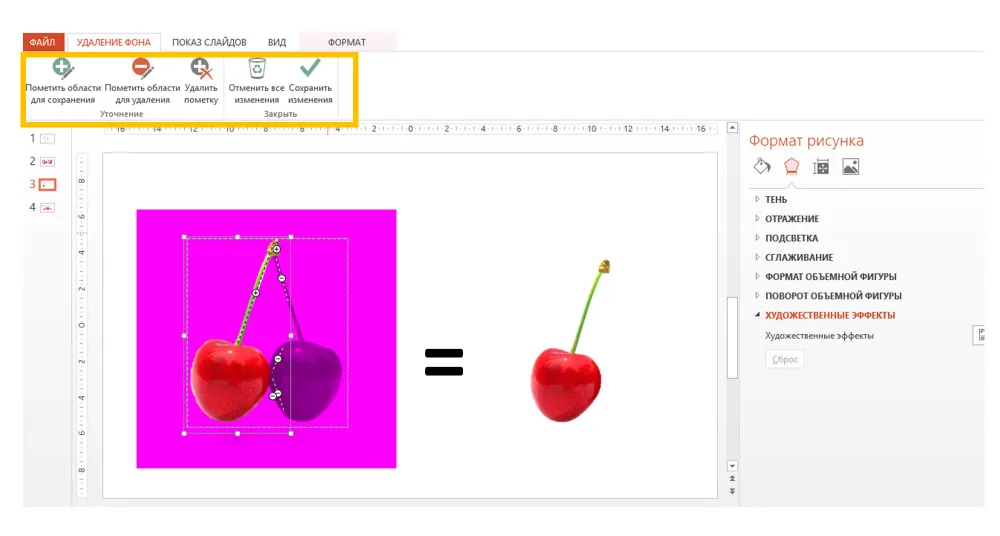Click Художественные эффекты label text
This screenshot has height=536, width=1000.
coord(819,336)
